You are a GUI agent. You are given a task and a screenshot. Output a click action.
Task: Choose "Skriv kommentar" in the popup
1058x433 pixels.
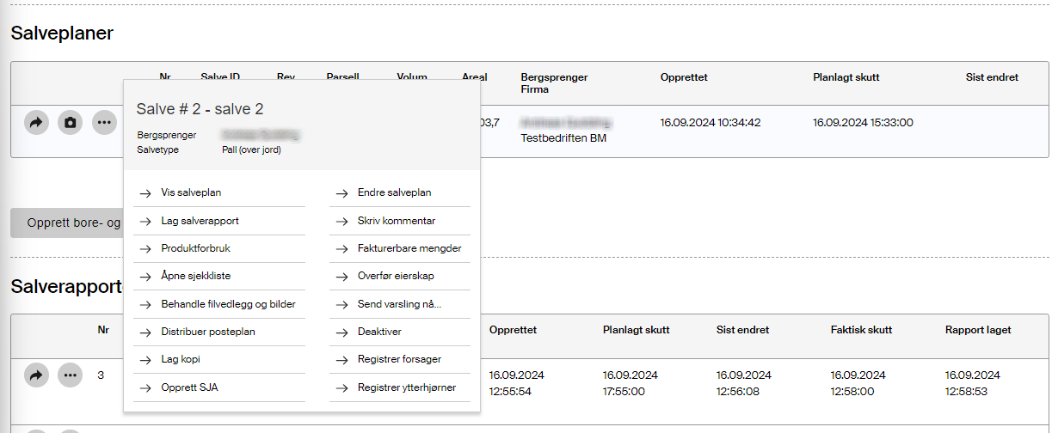pos(396,221)
